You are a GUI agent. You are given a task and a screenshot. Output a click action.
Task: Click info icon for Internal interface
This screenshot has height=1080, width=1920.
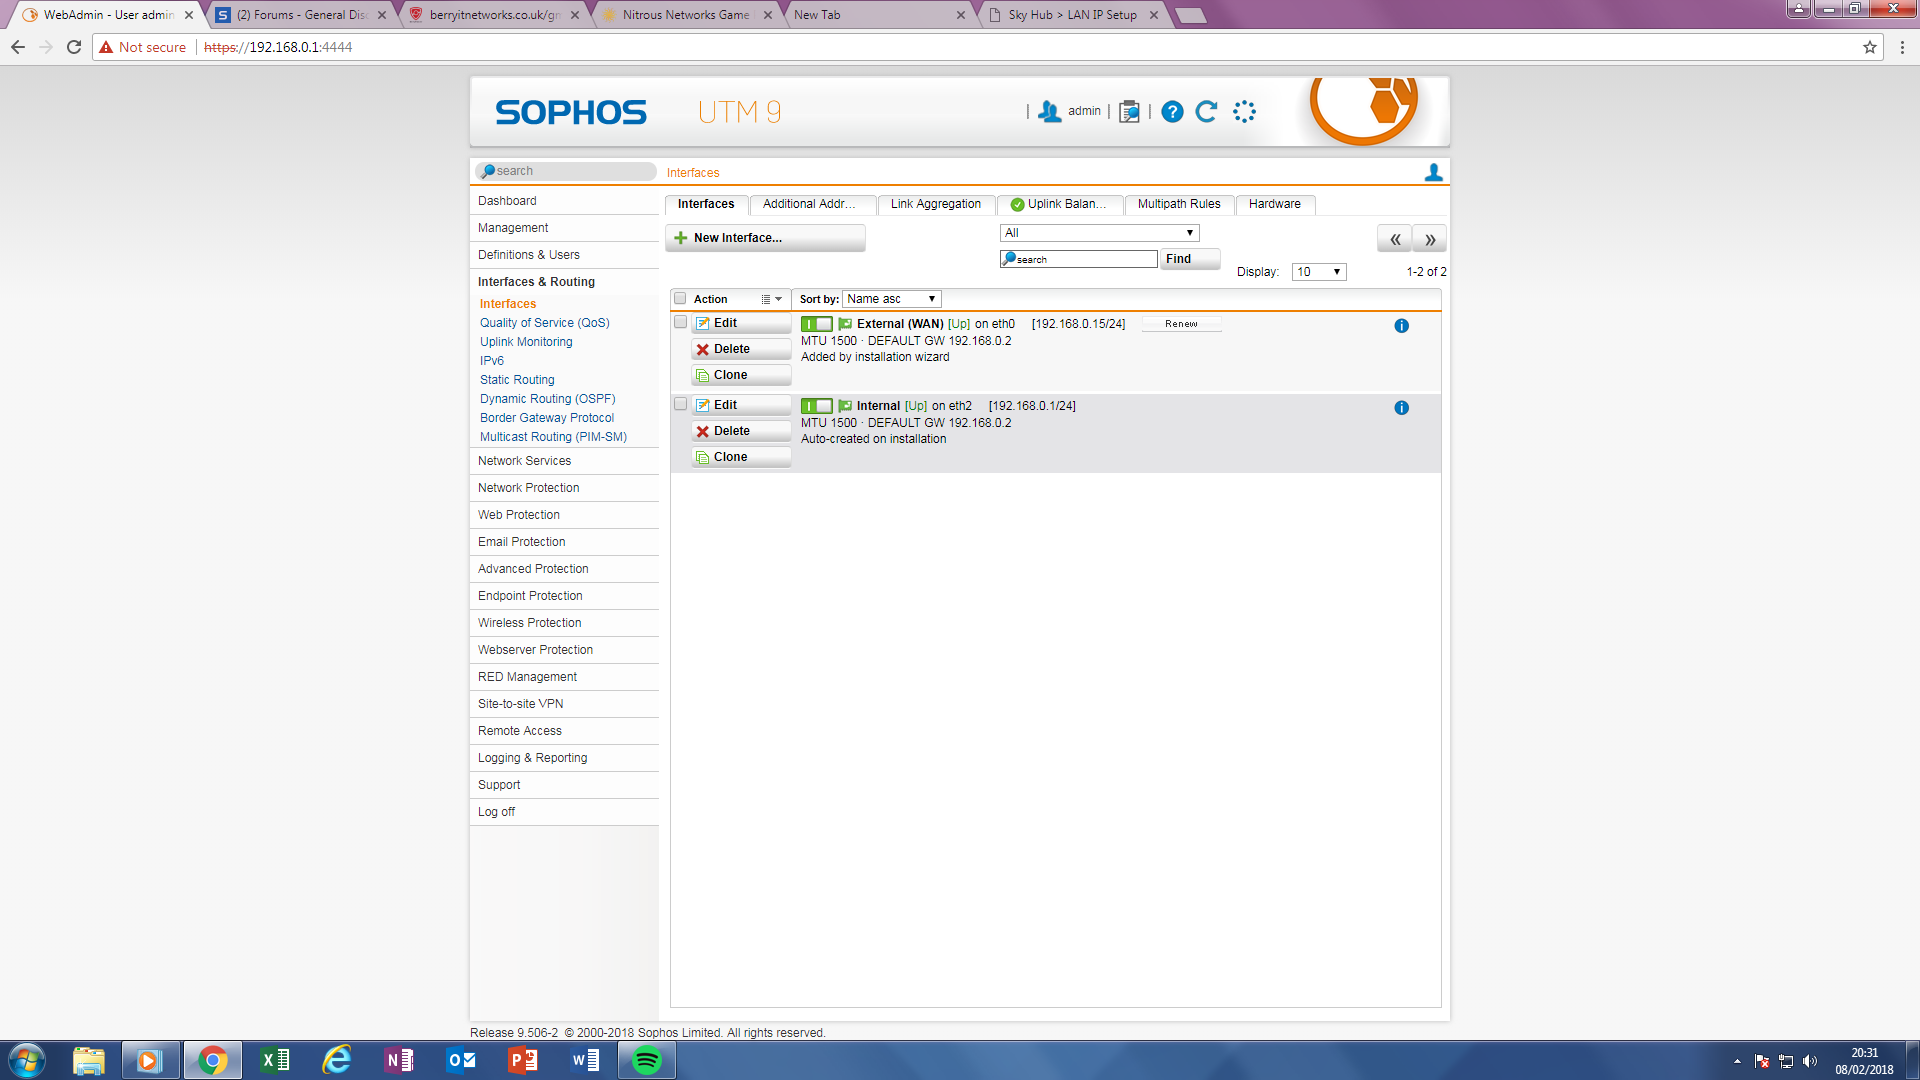[x=1401, y=408]
